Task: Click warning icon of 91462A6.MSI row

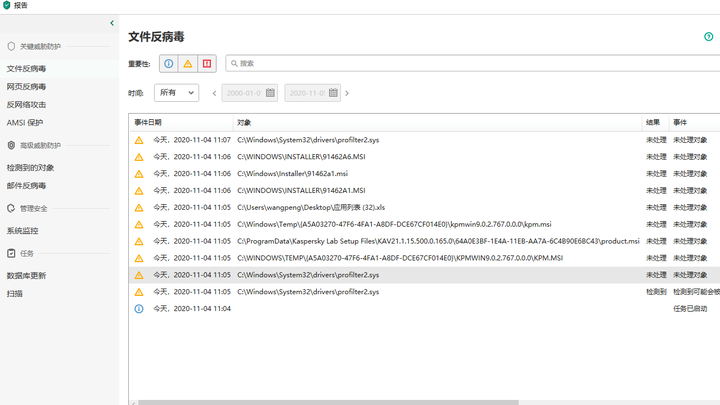Action: point(139,157)
